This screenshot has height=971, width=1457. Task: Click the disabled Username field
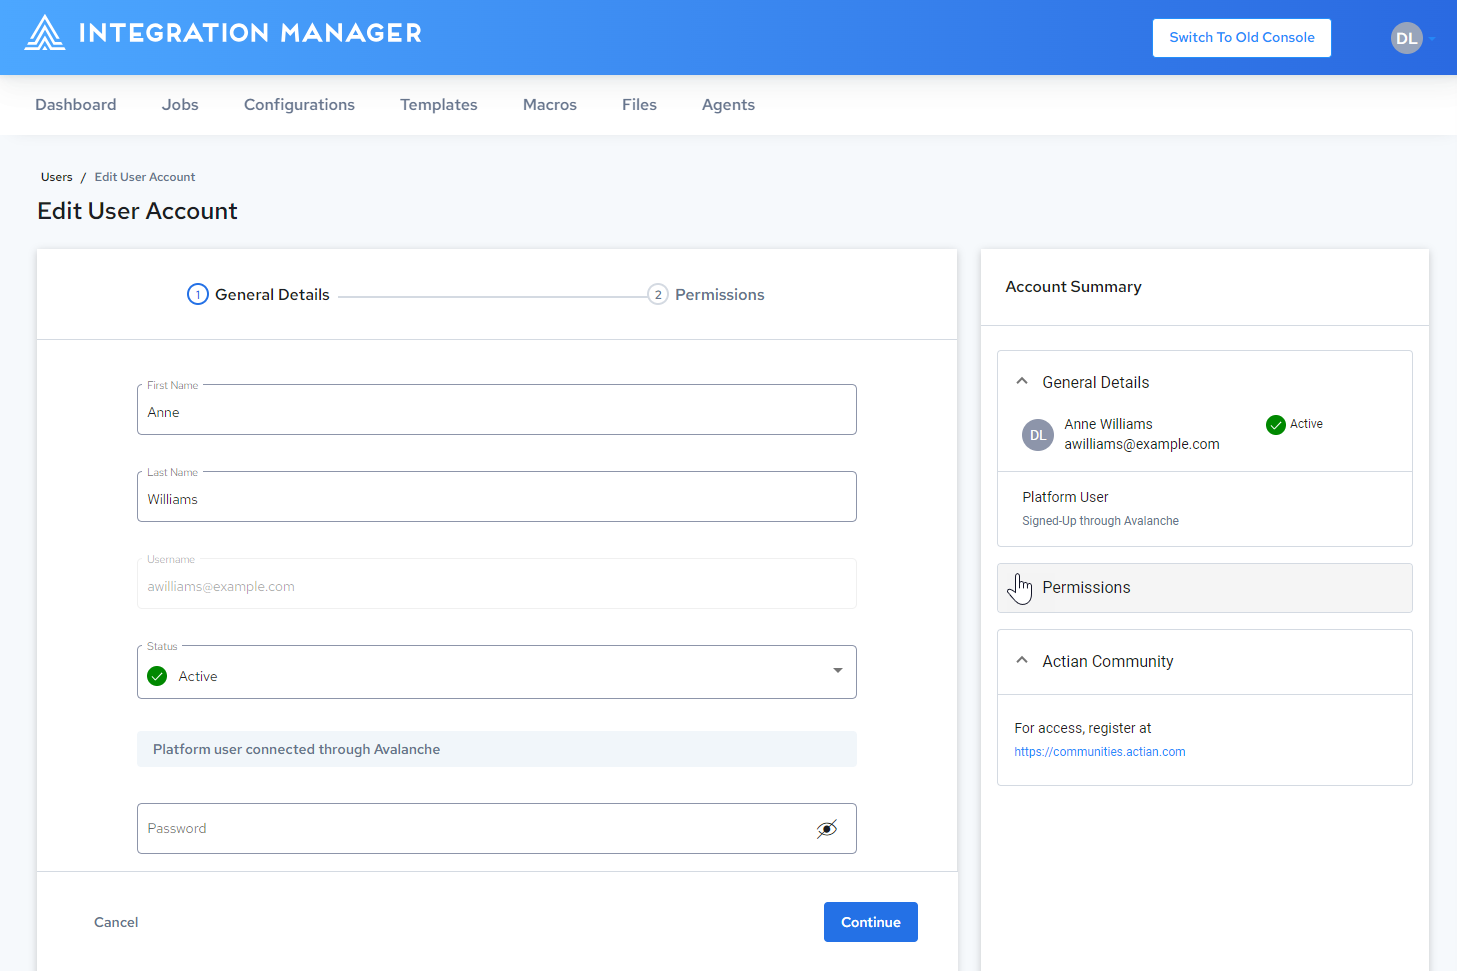tap(497, 584)
